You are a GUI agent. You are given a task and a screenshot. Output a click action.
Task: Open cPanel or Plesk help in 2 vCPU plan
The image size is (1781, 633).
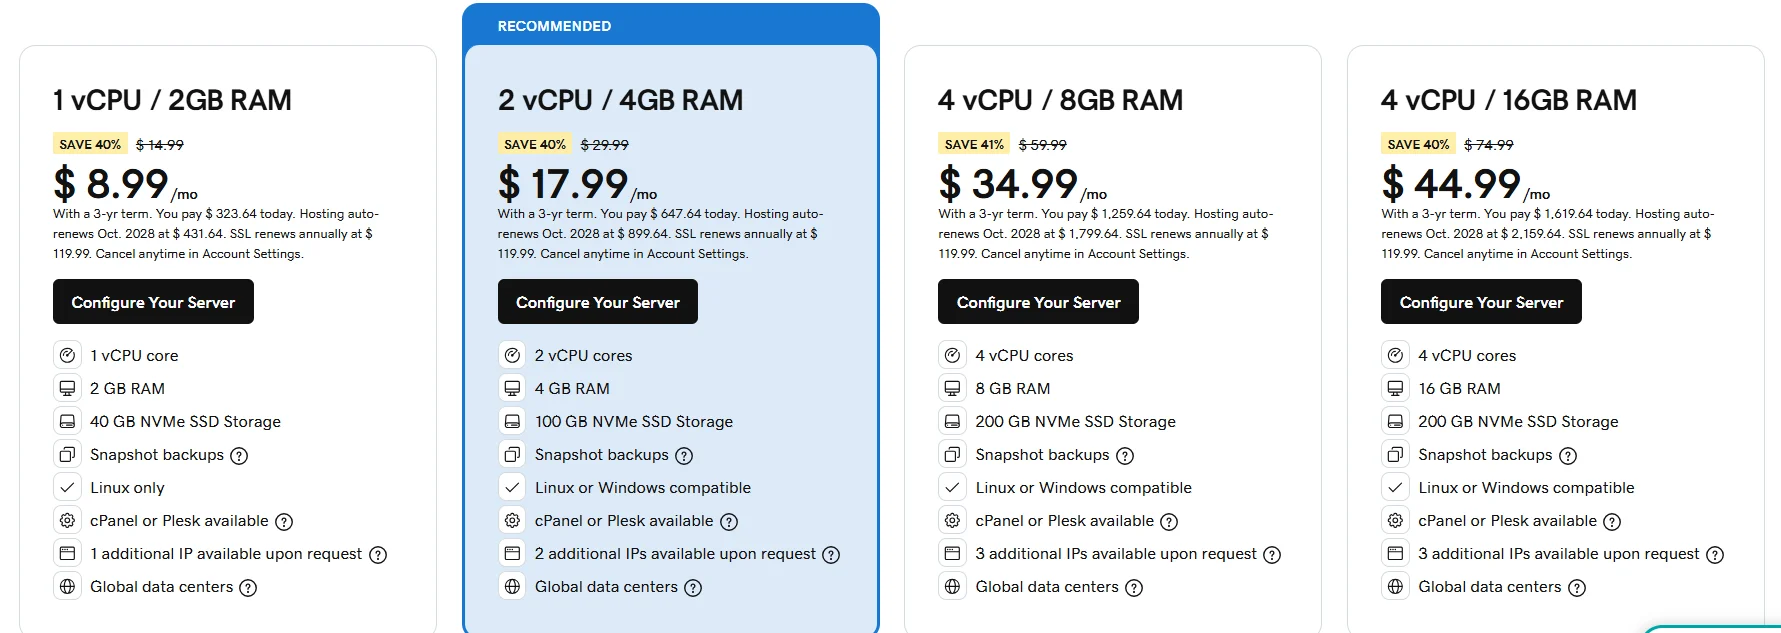tap(729, 522)
